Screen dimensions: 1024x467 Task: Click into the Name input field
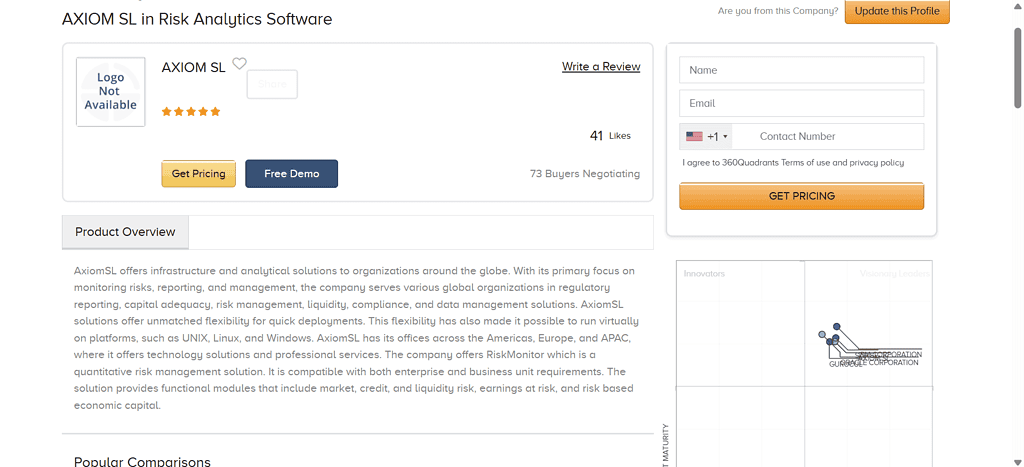801,70
